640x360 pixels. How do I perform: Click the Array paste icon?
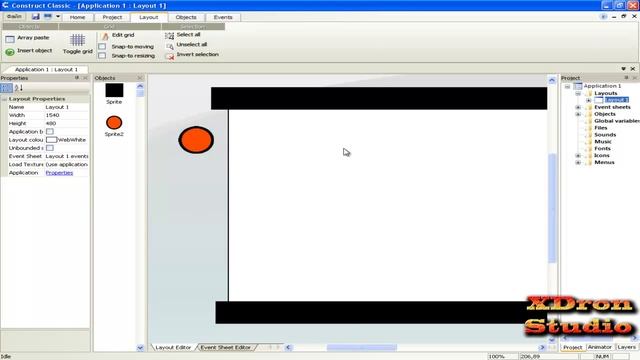10,39
